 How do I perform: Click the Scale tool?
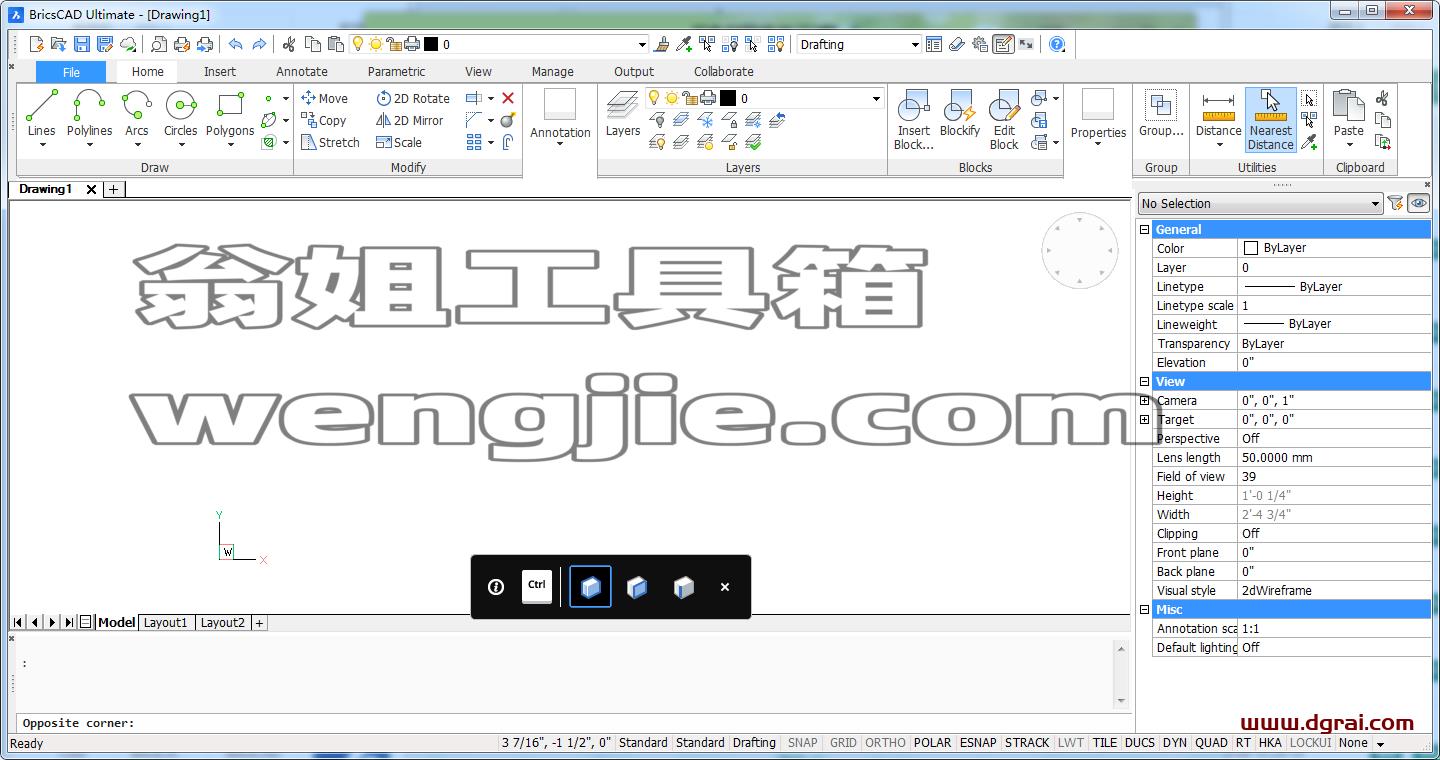click(x=399, y=142)
